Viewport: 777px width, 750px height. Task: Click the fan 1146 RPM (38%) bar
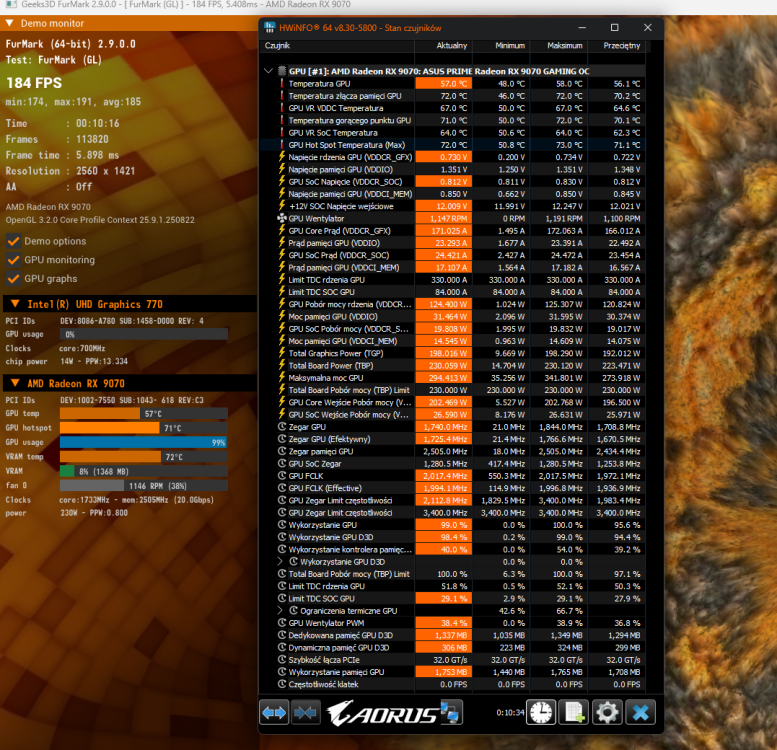tap(144, 485)
